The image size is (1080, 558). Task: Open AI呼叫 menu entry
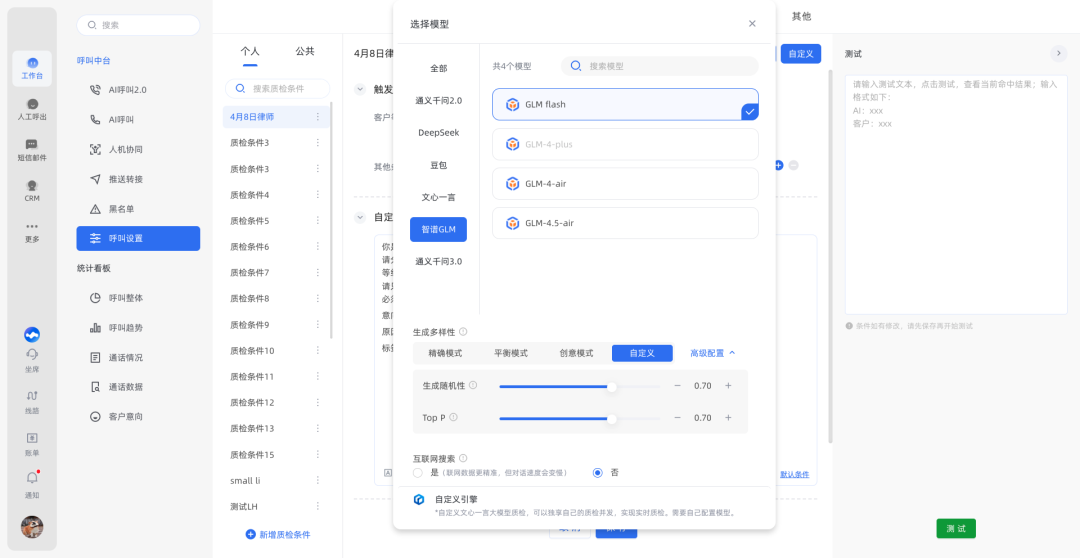click(x=138, y=119)
